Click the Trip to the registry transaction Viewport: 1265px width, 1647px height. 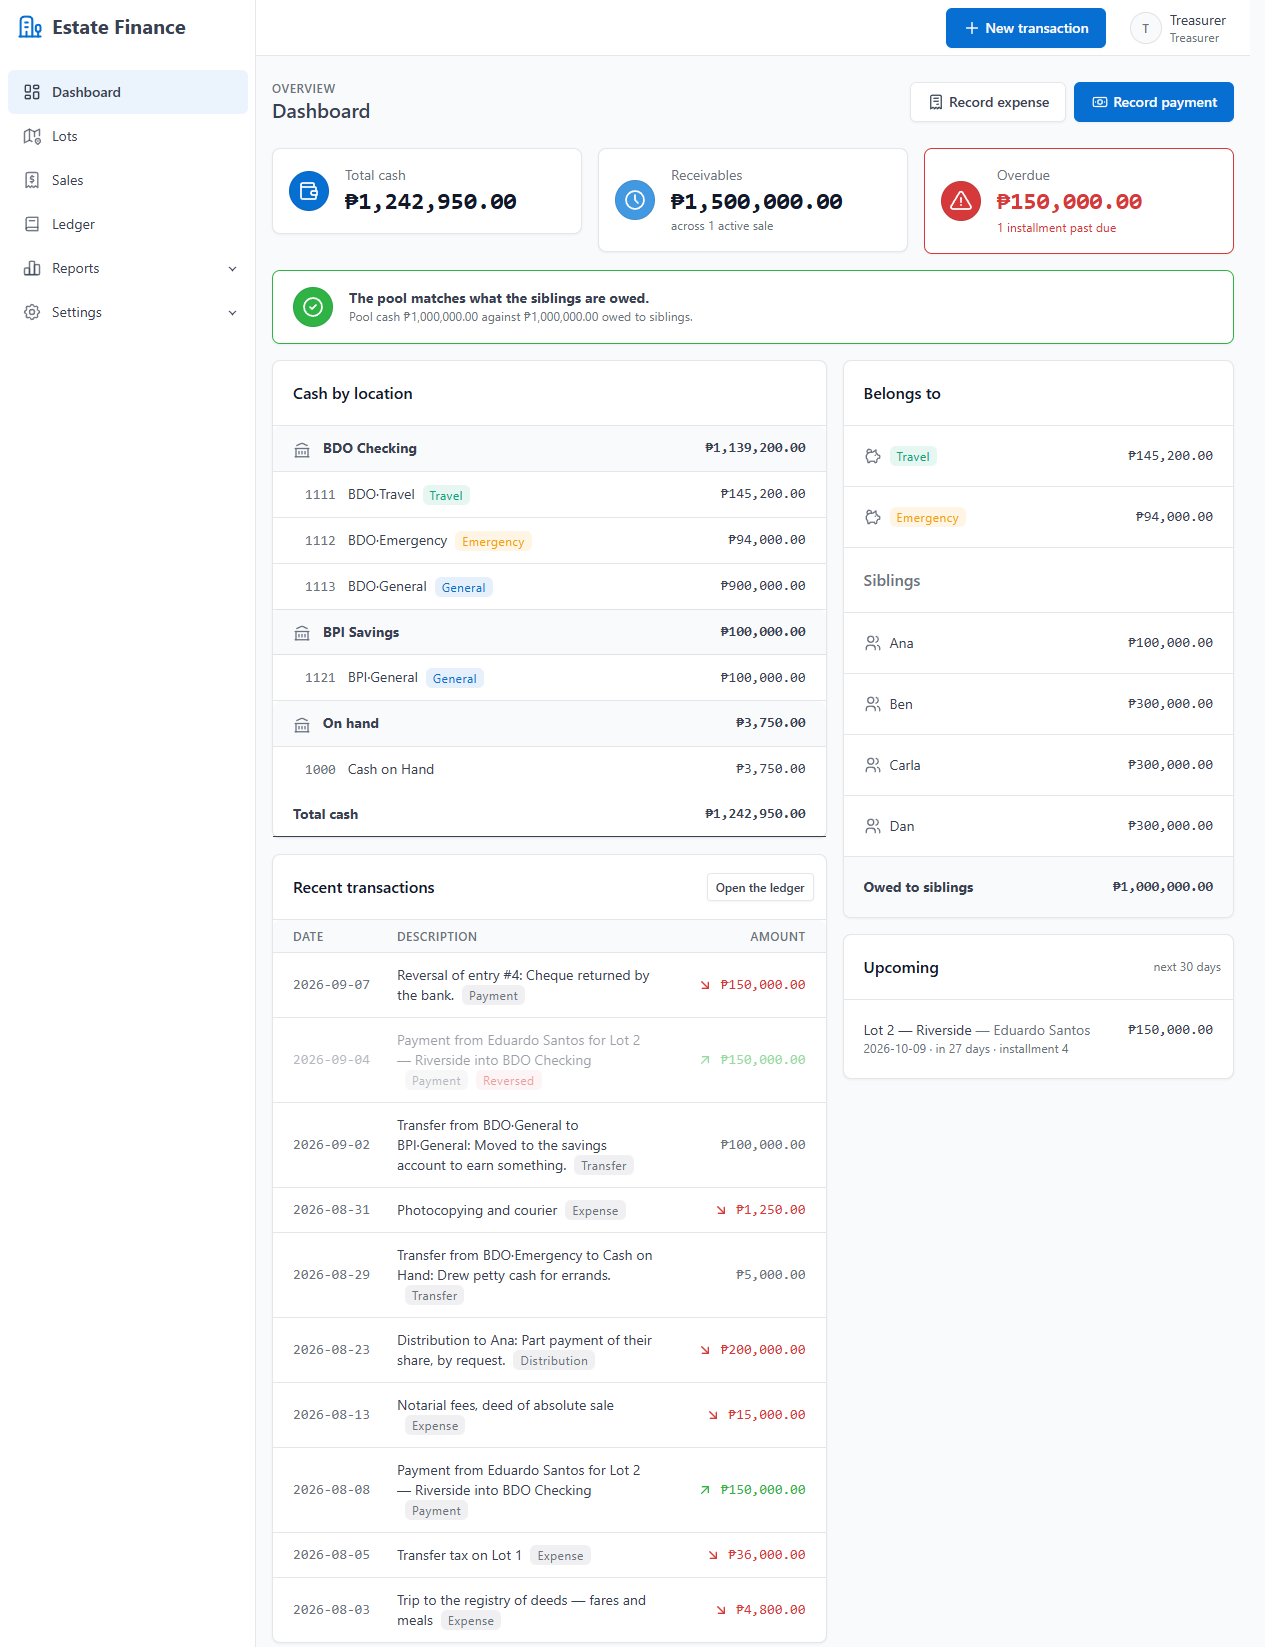549,1610
